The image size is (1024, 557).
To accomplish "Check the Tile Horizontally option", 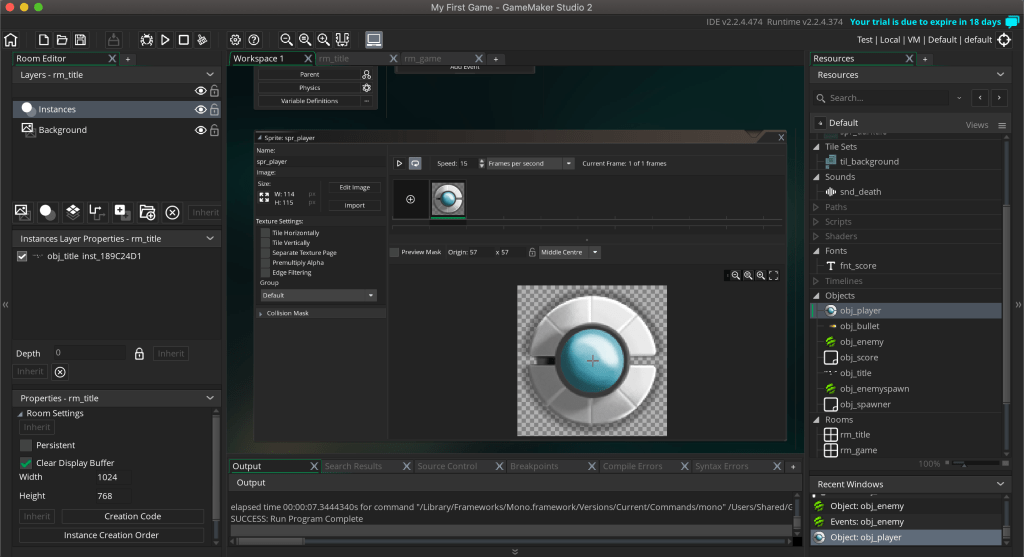I will [x=266, y=233].
